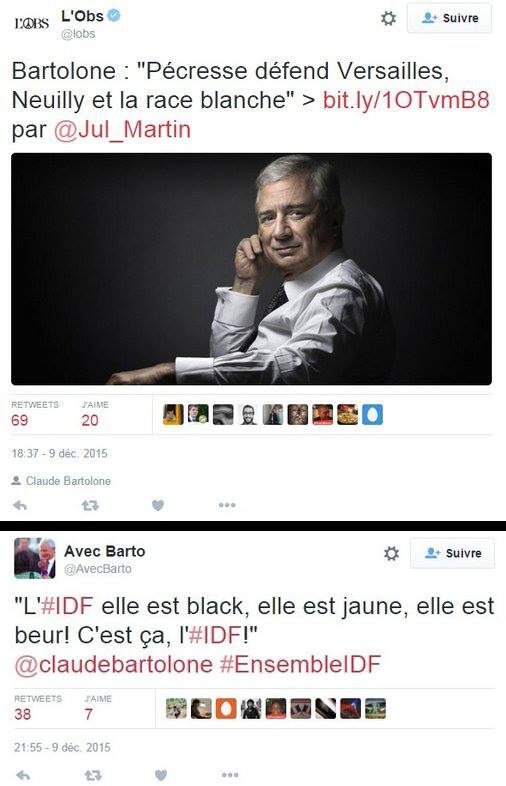Retweet the Avec Barto tweet
506x786 pixels.
(x=93, y=775)
